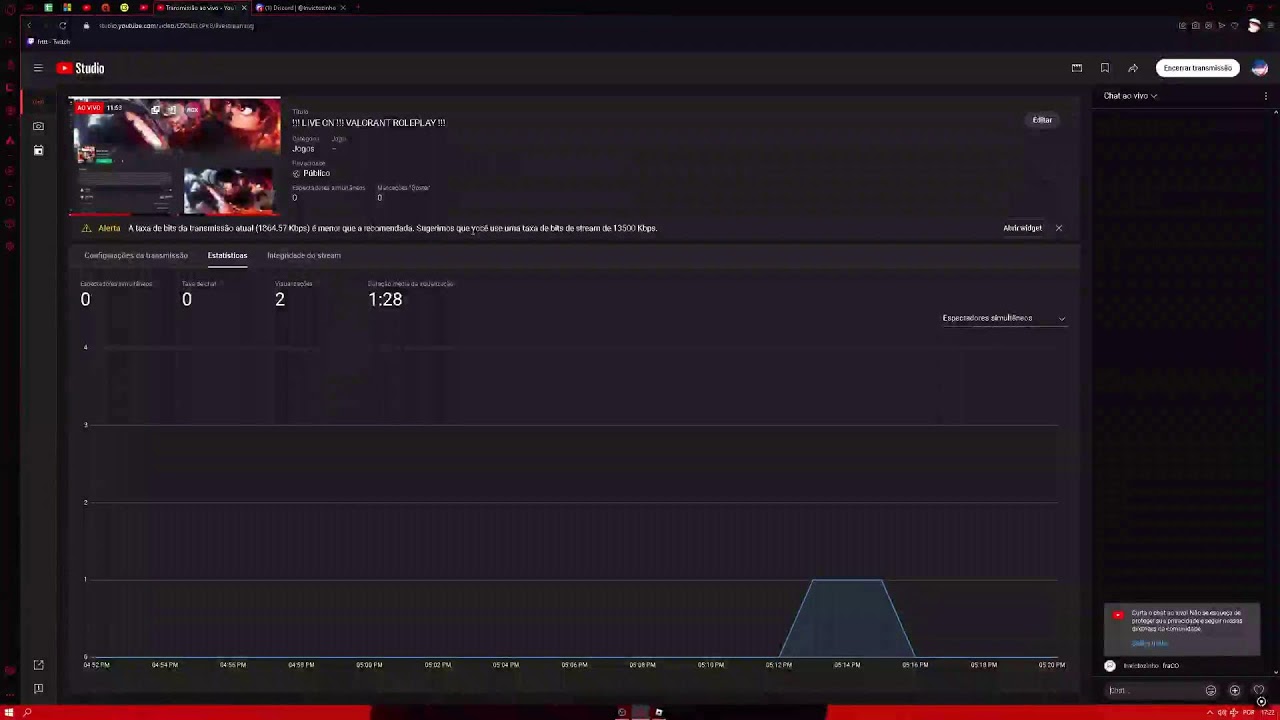The image size is (1280, 720).
Task: Click the browser address bar URL
Action: tap(176, 25)
